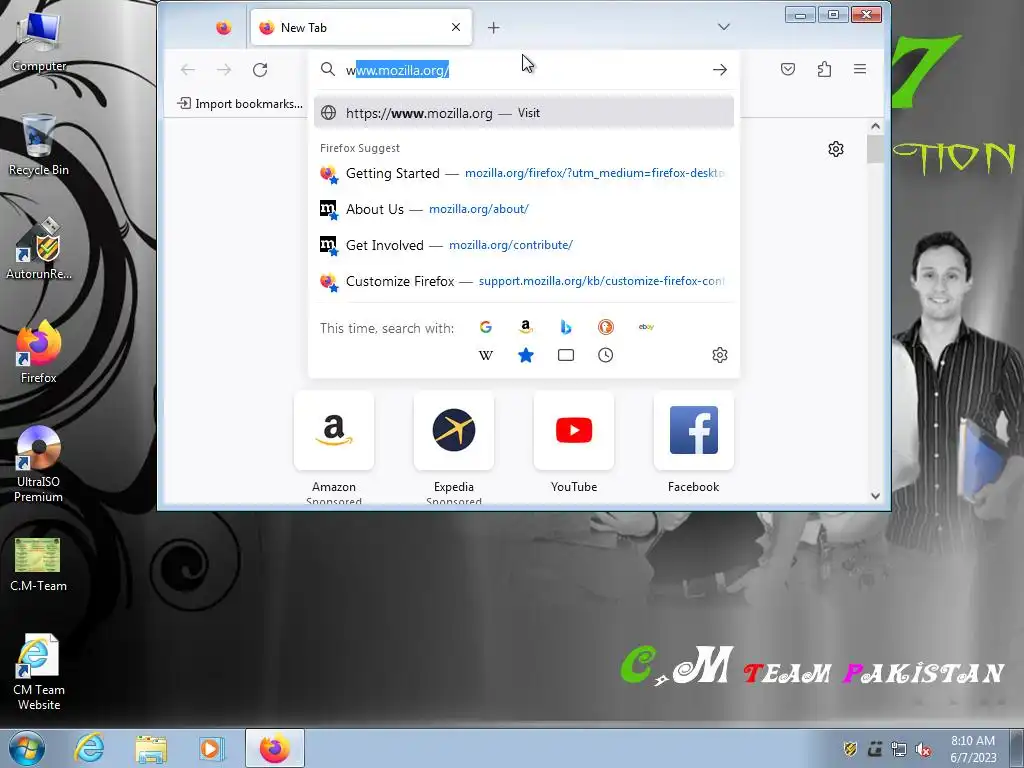Screen dimensions: 1024x768
Task: Select the UltraISO Premium desktop shortcut
Action: [x=39, y=464]
